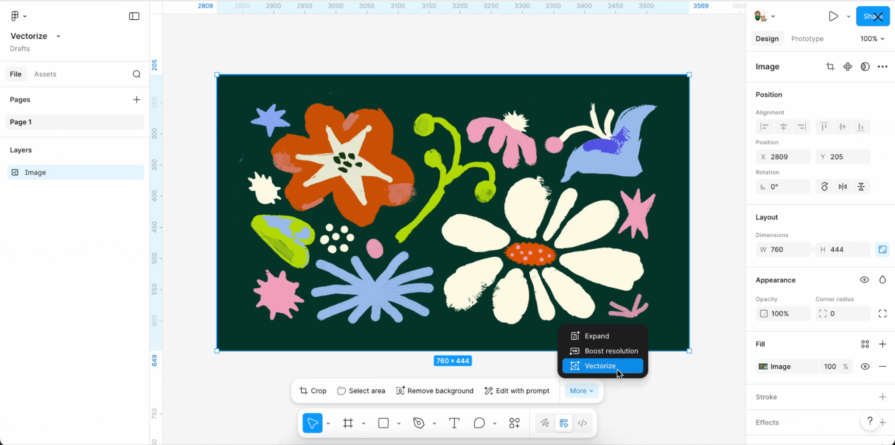
Task: Open the Image fill thumbnail swatch
Action: click(x=763, y=367)
